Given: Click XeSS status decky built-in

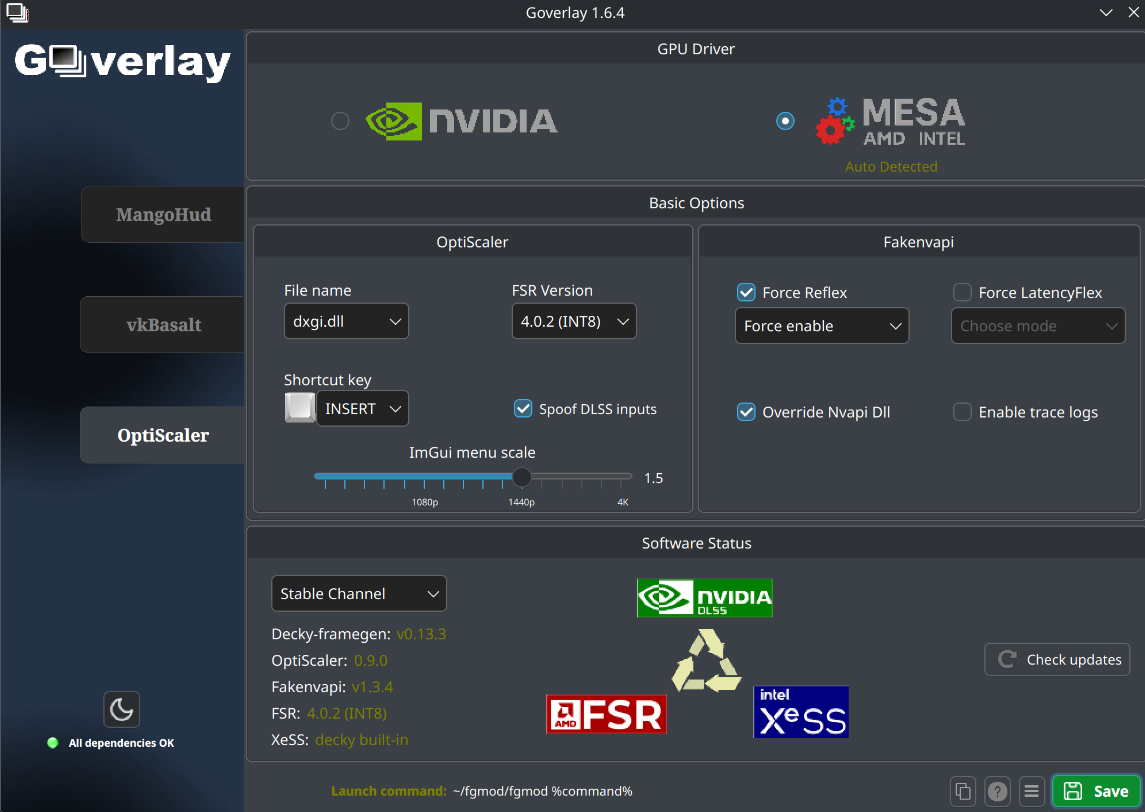Looking at the screenshot, I should tap(361, 740).
